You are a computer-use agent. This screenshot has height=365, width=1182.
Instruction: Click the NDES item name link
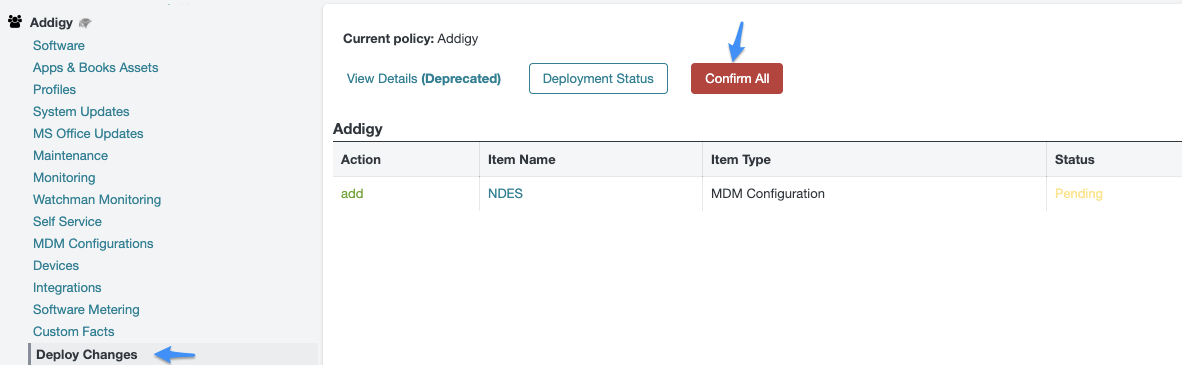(x=506, y=194)
